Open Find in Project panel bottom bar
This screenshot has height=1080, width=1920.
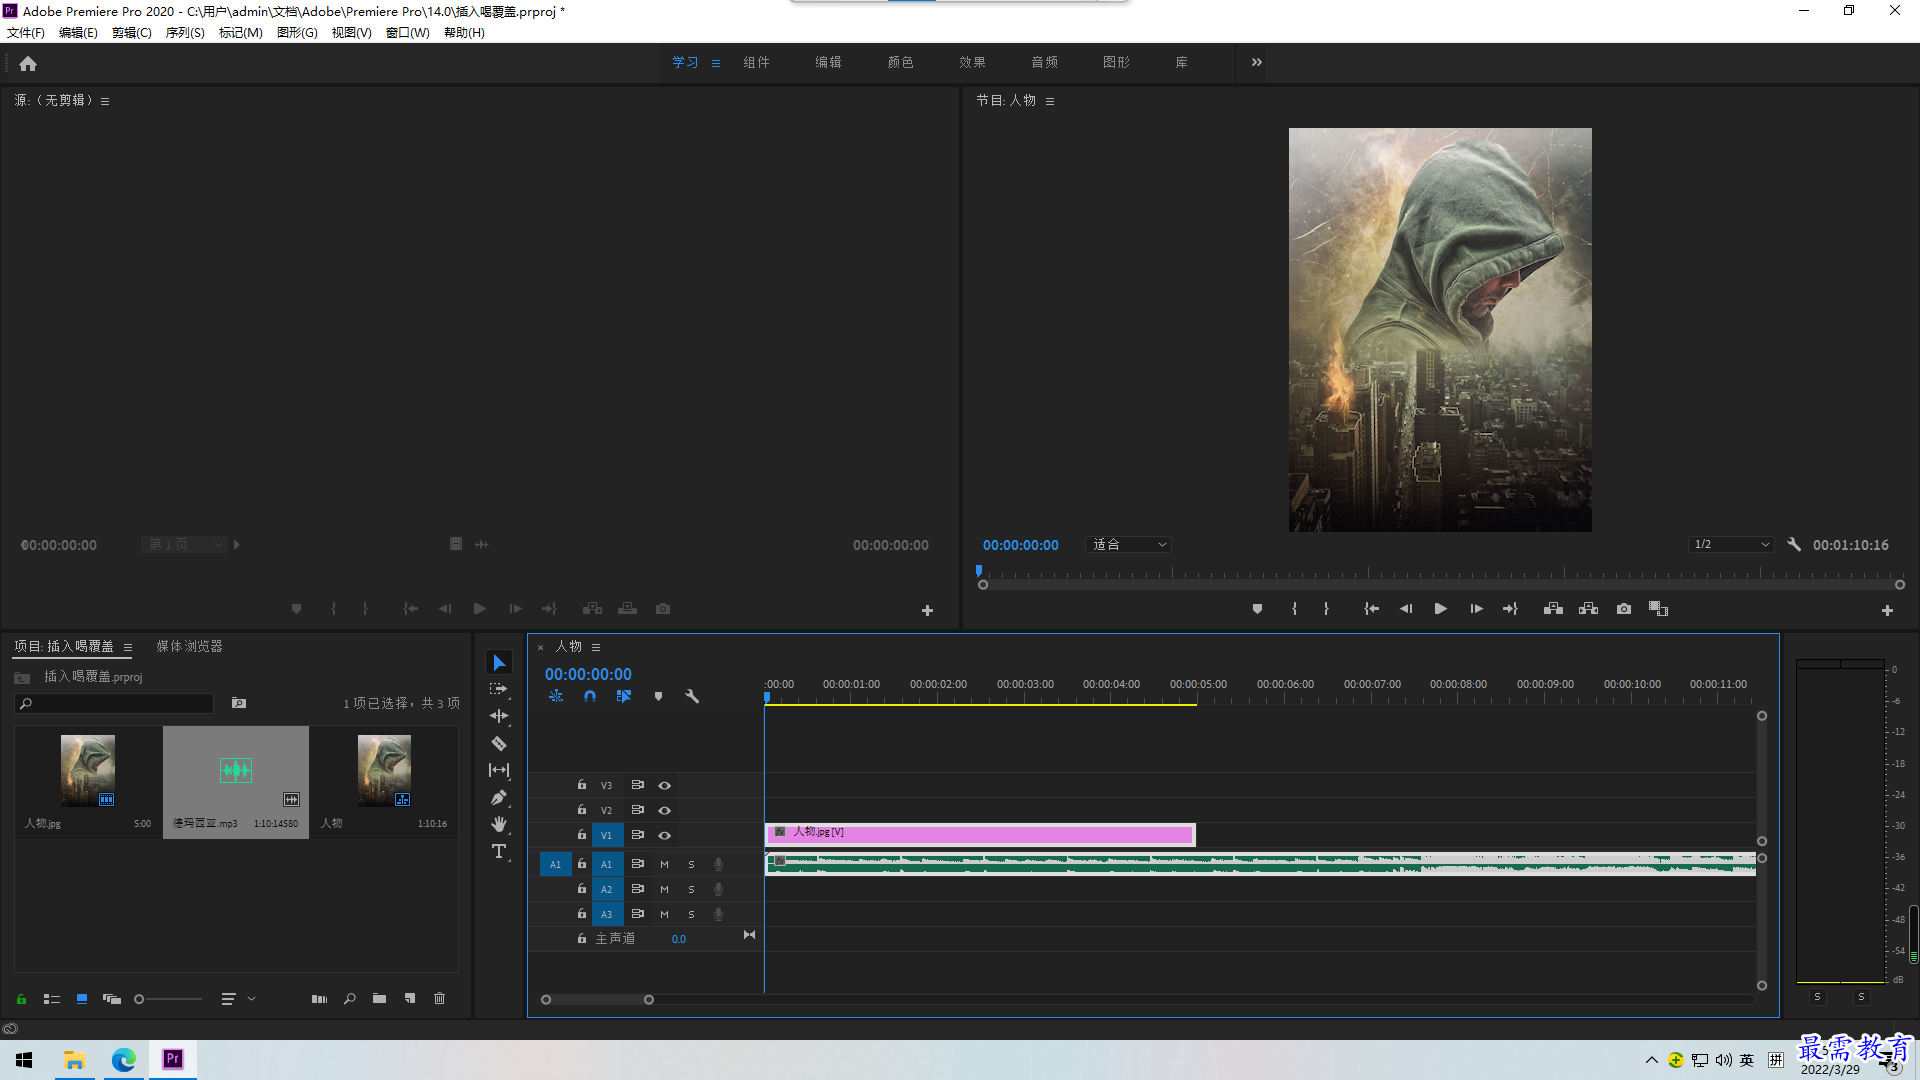(x=349, y=999)
